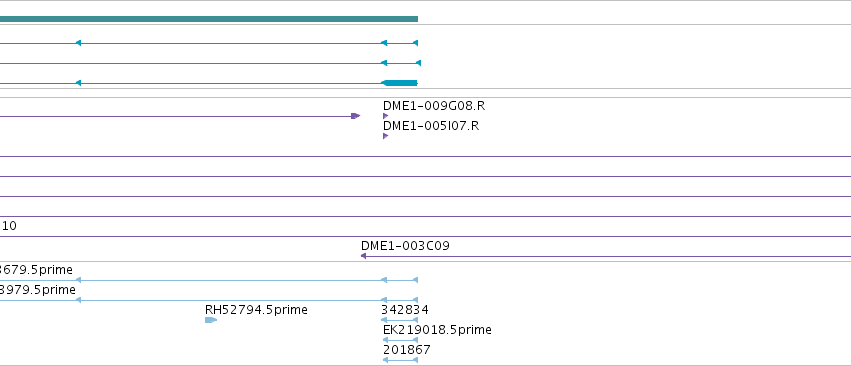Click the purple right-pointing arrowhead ending the long purple feature

[x=355, y=116]
